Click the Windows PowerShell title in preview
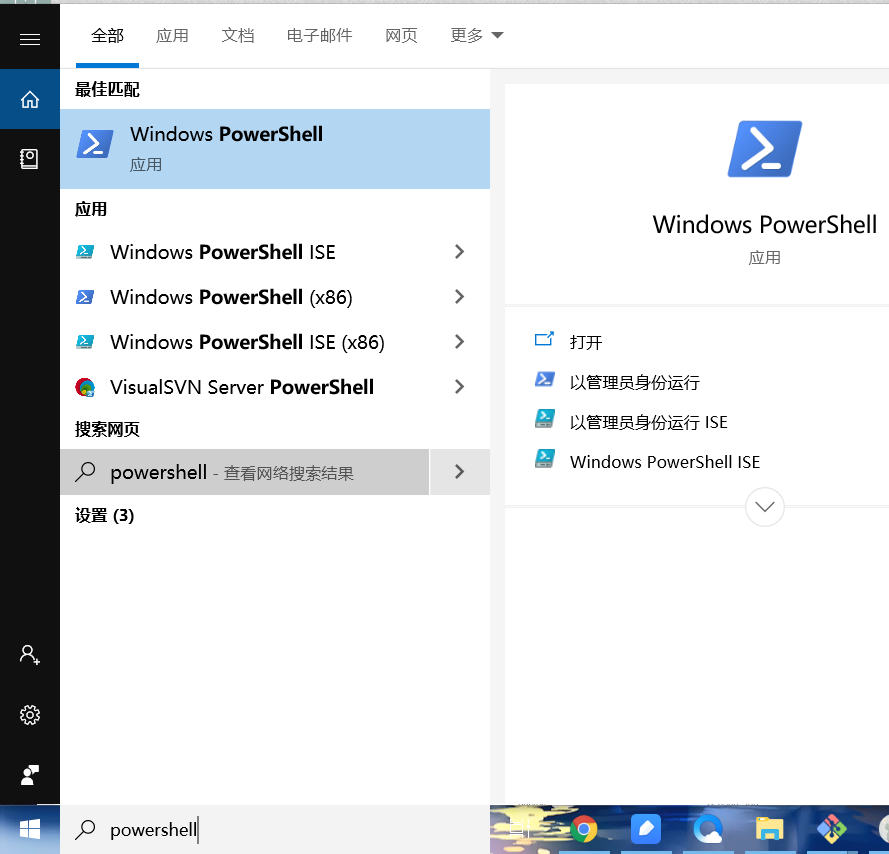Screen dimensions: 889x854 point(764,225)
